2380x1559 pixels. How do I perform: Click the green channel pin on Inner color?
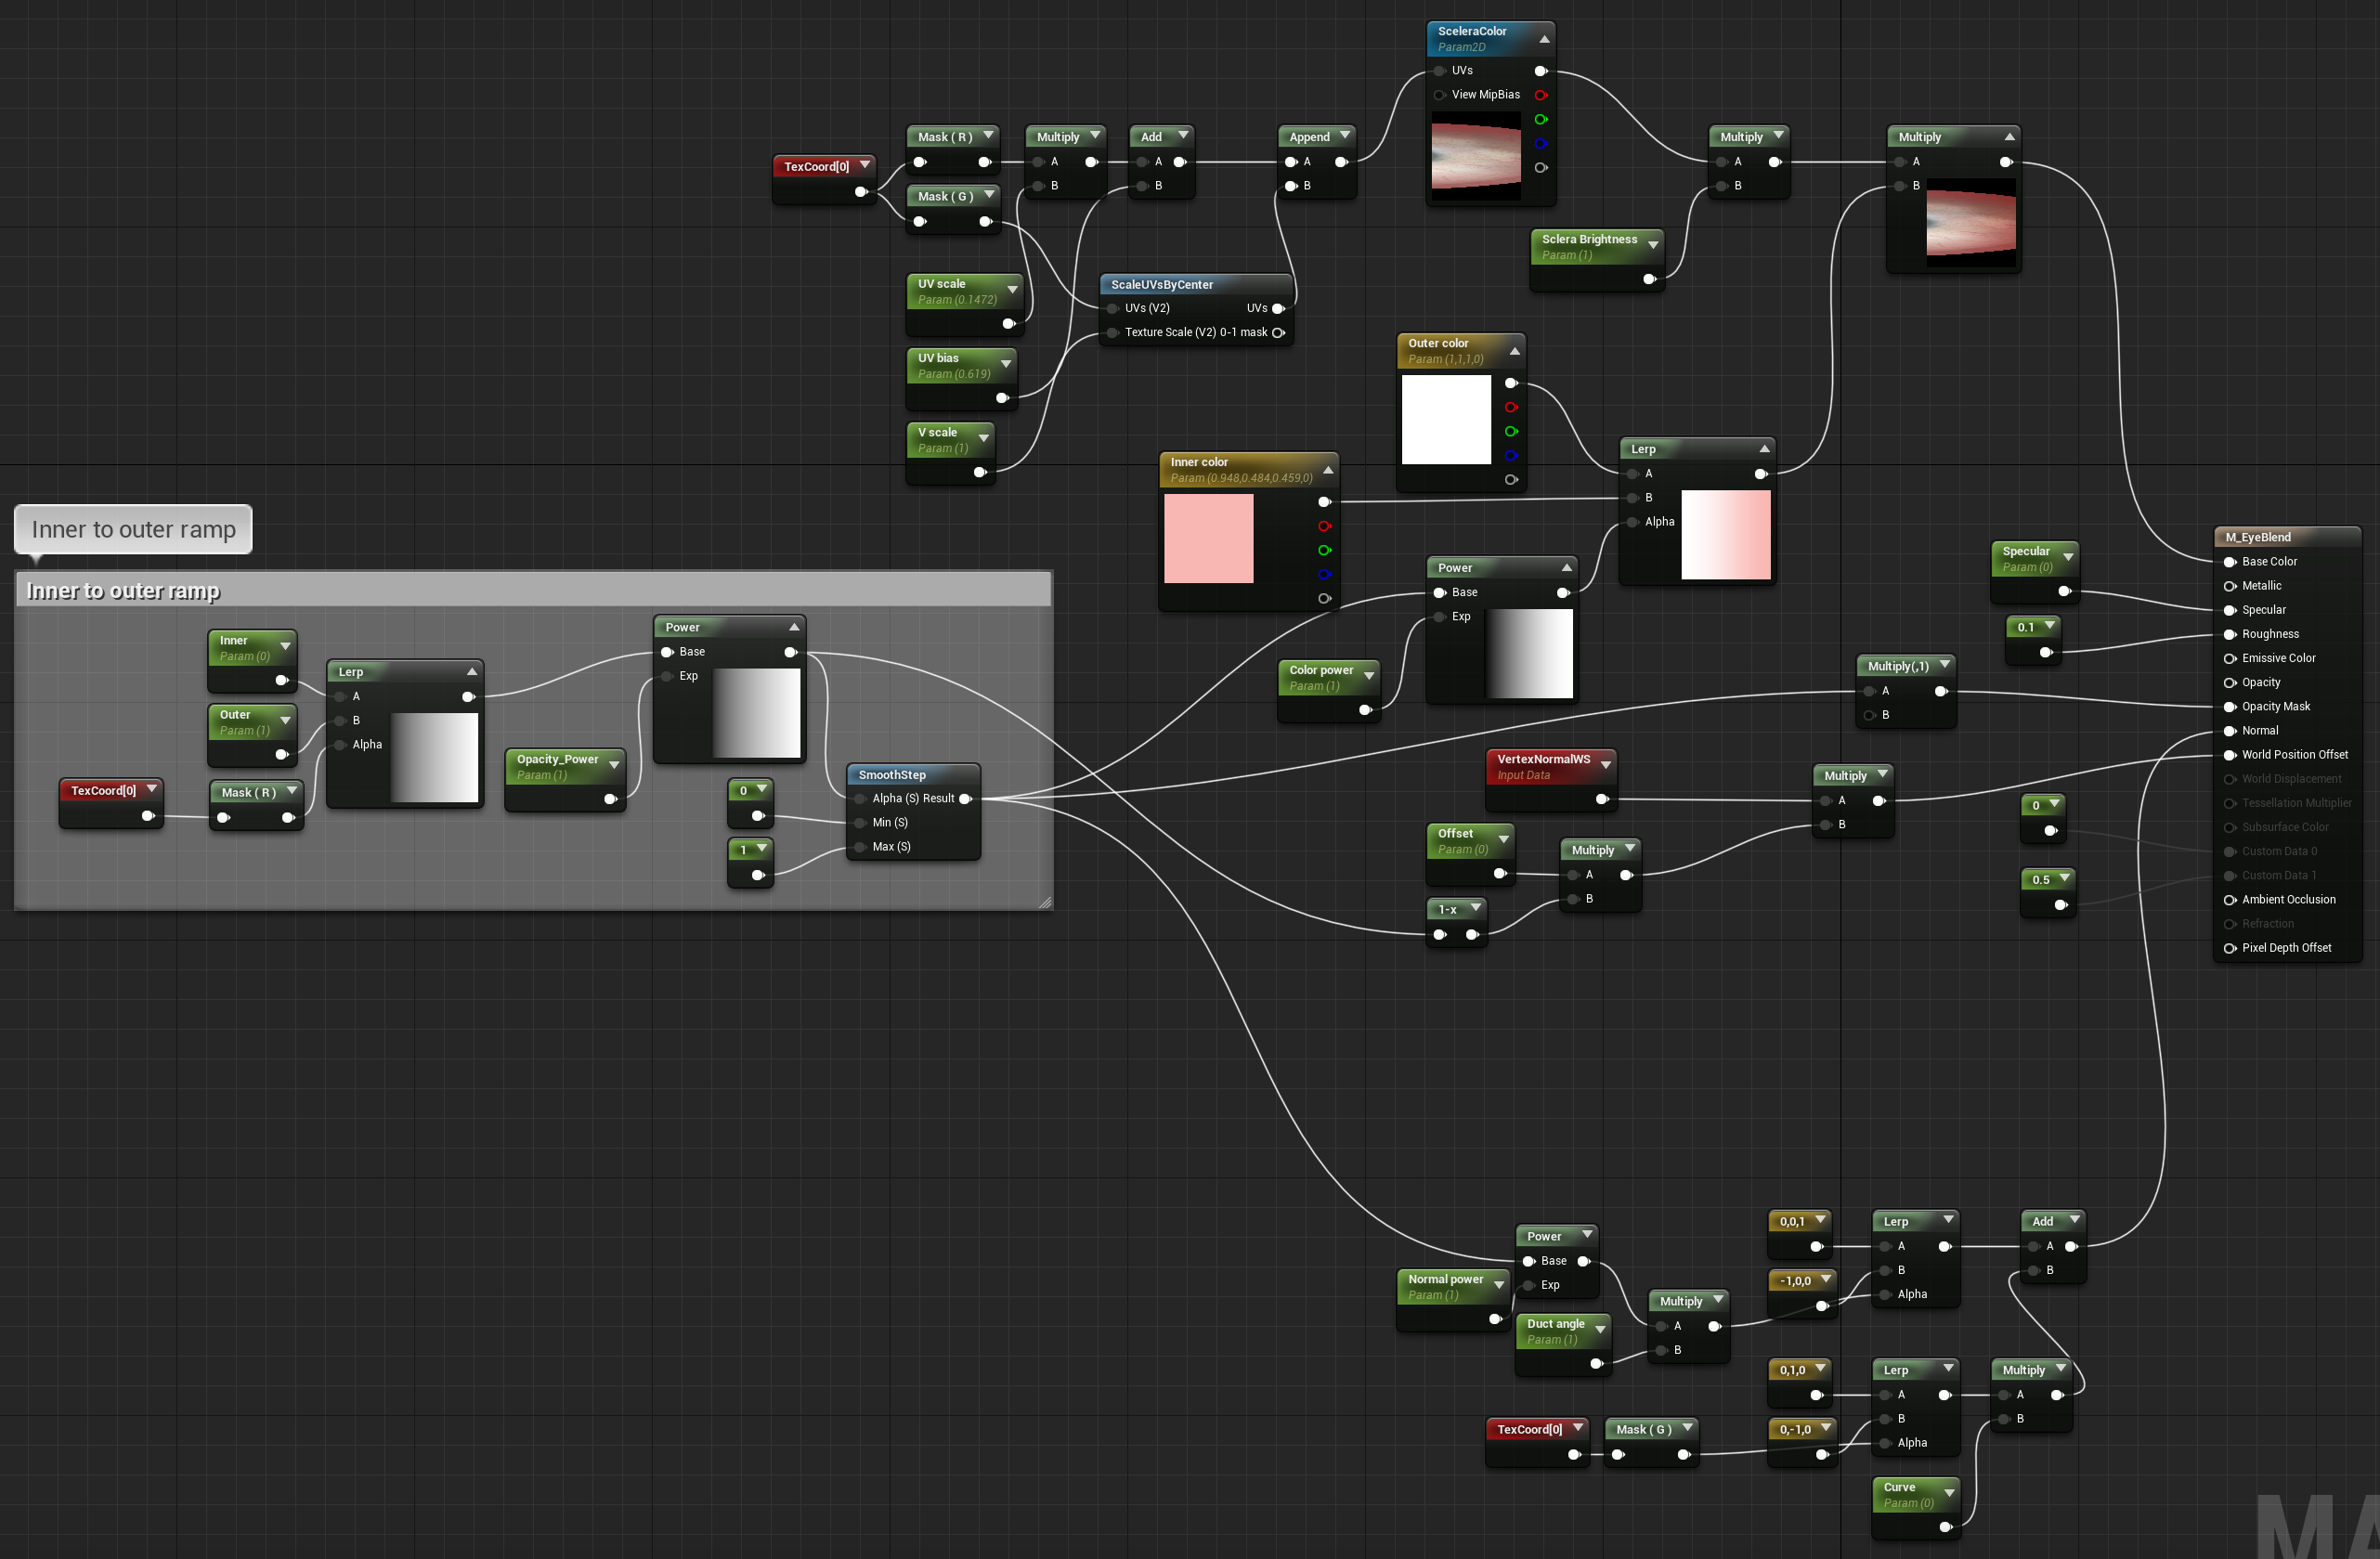coord(1324,551)
